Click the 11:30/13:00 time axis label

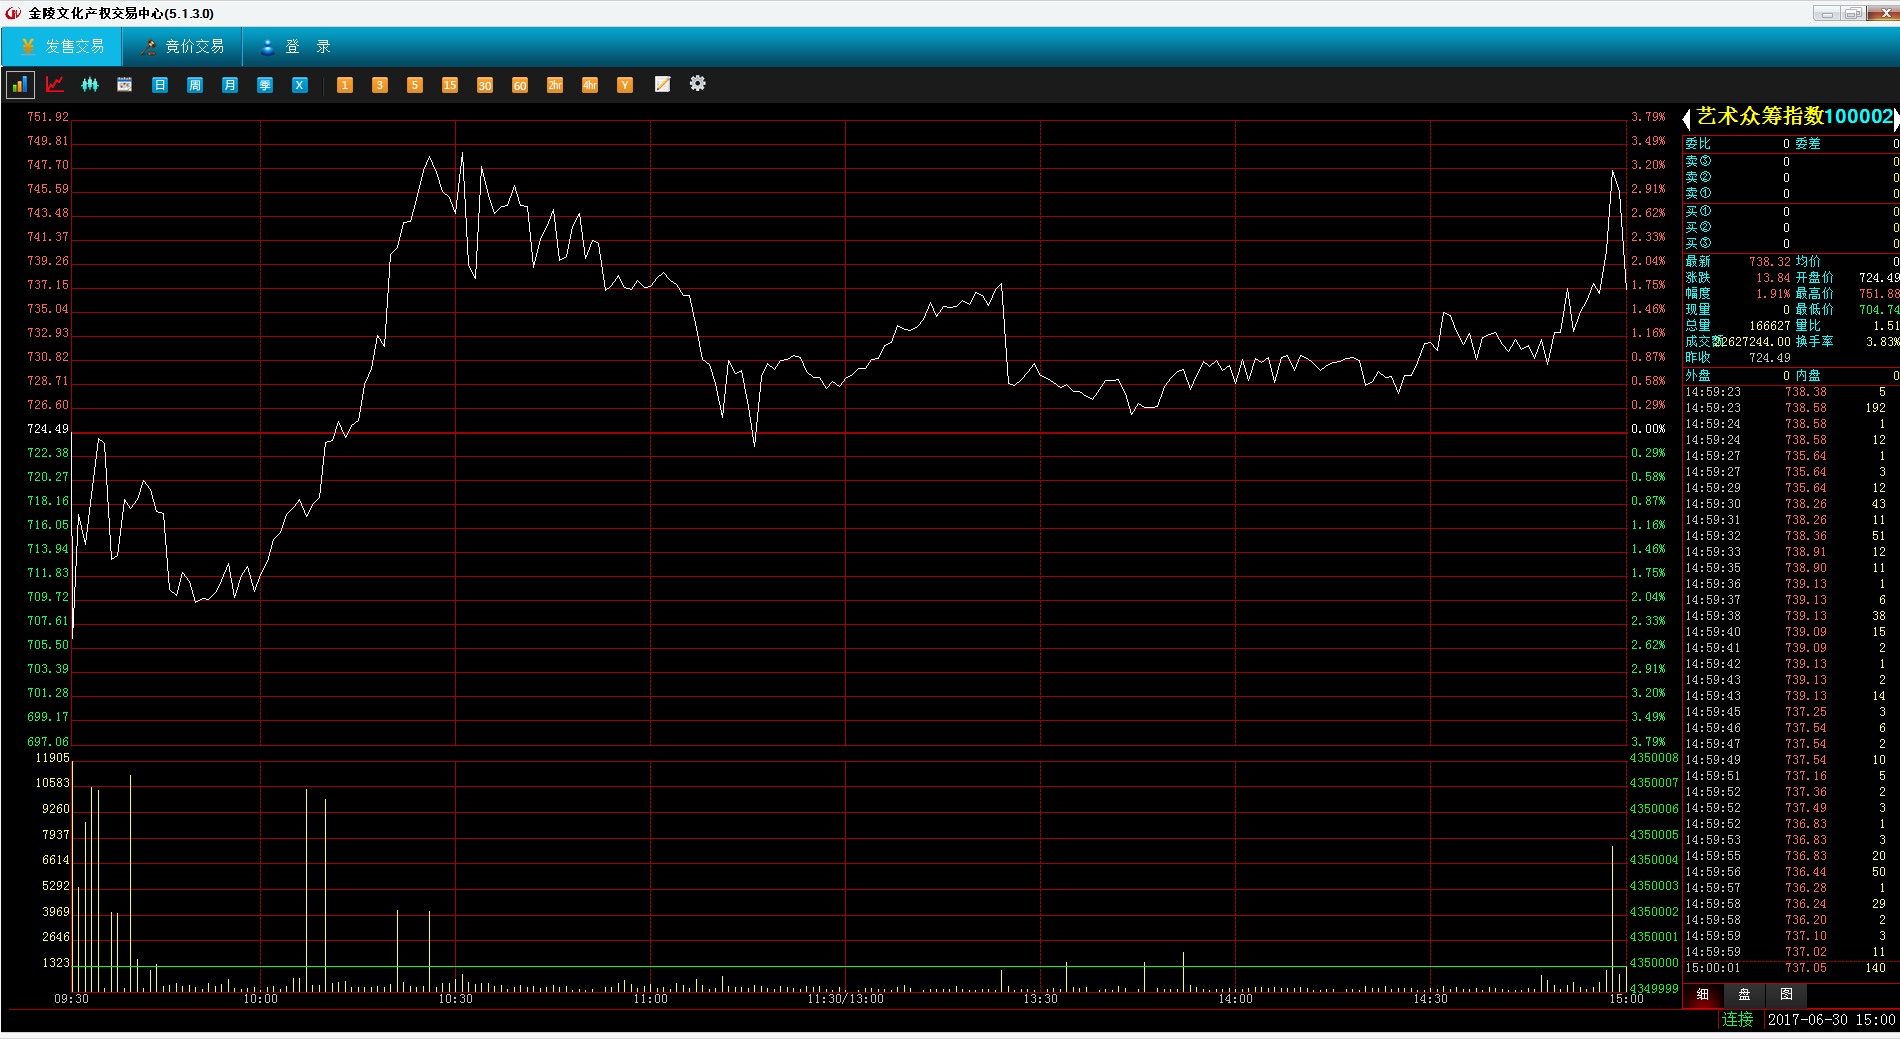[x=845, y=999]
